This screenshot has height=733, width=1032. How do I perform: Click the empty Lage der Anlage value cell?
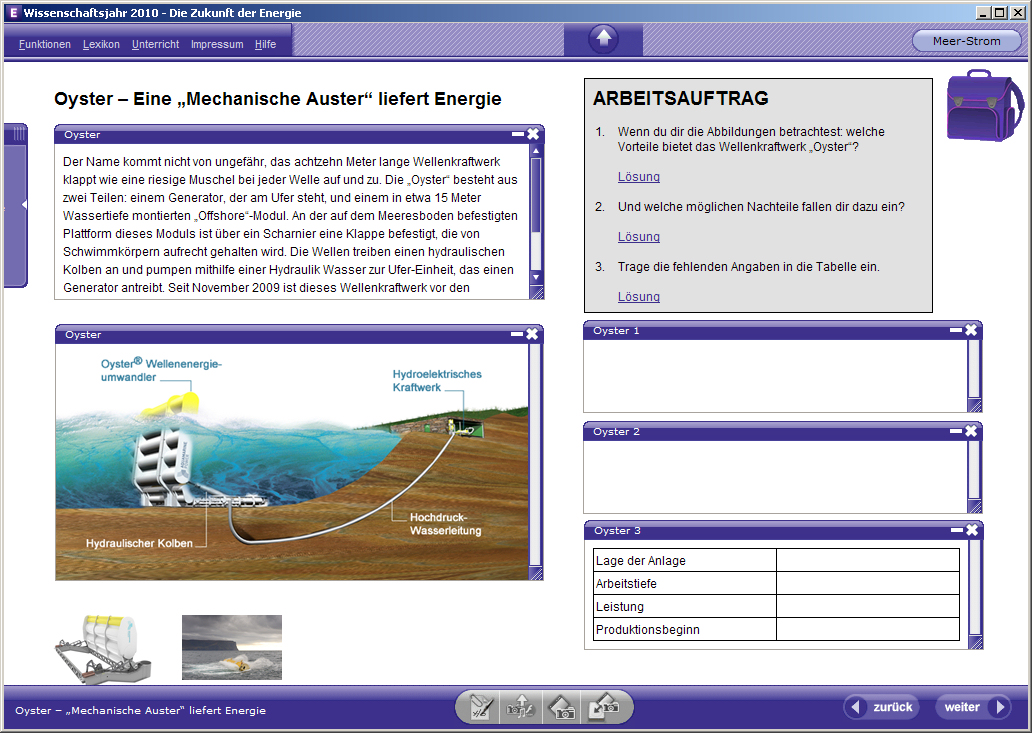[x=867, y=560]
